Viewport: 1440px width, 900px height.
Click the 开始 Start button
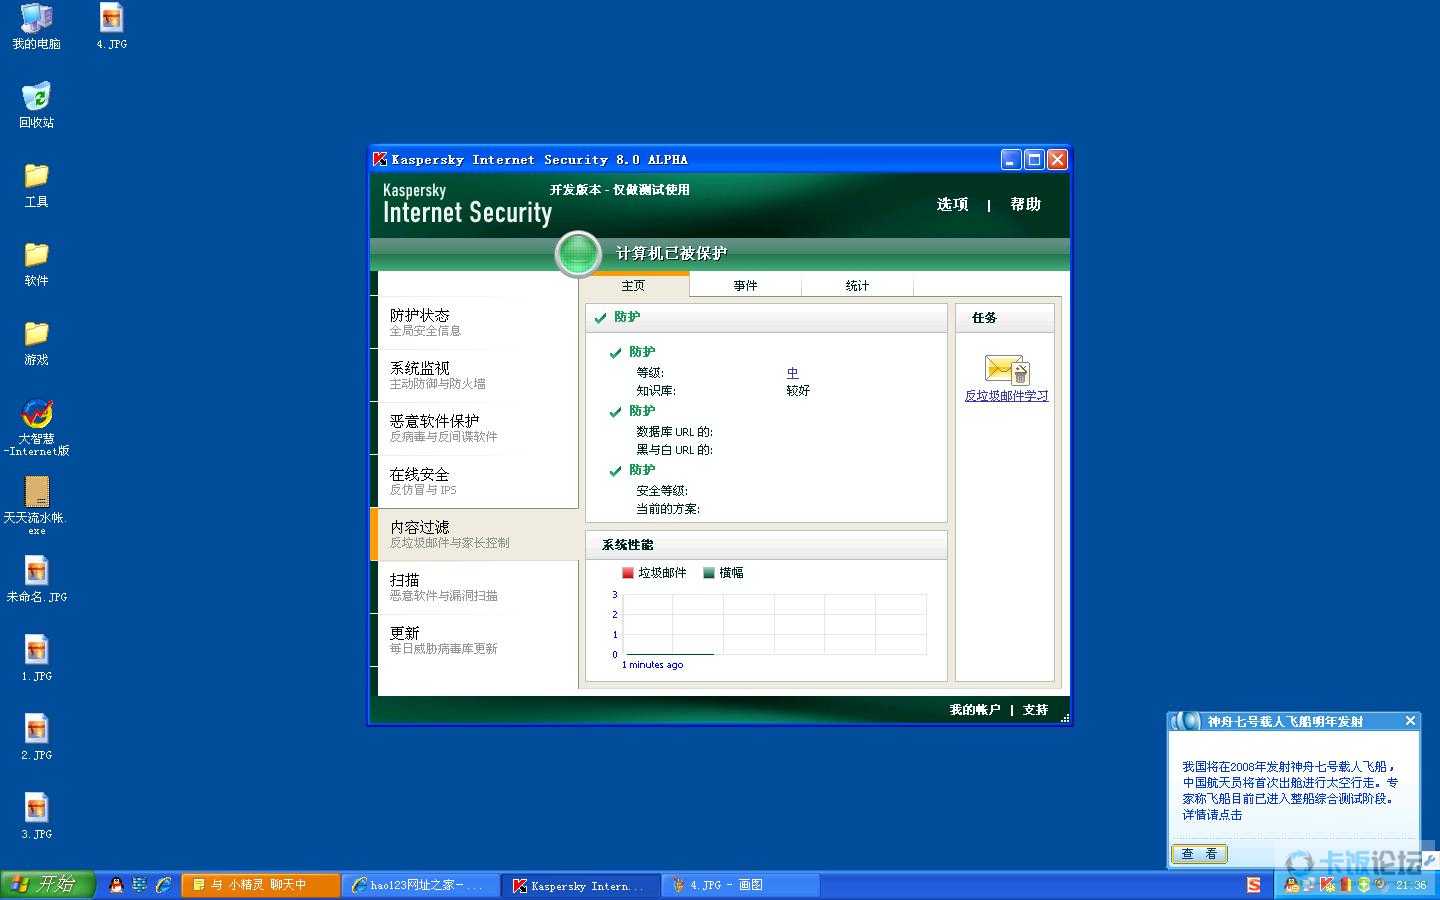click(x=48, y=885)
